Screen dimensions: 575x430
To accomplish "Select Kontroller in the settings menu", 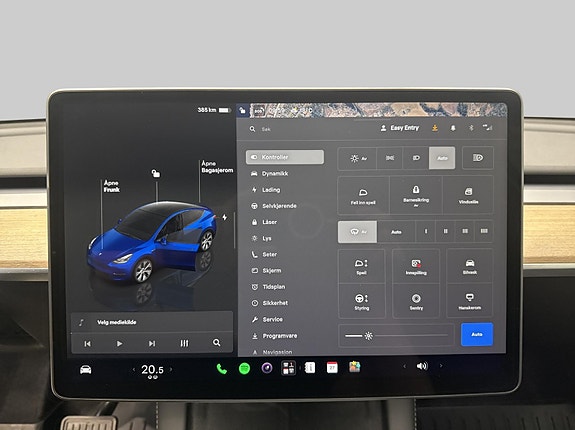I will [285, 157].
